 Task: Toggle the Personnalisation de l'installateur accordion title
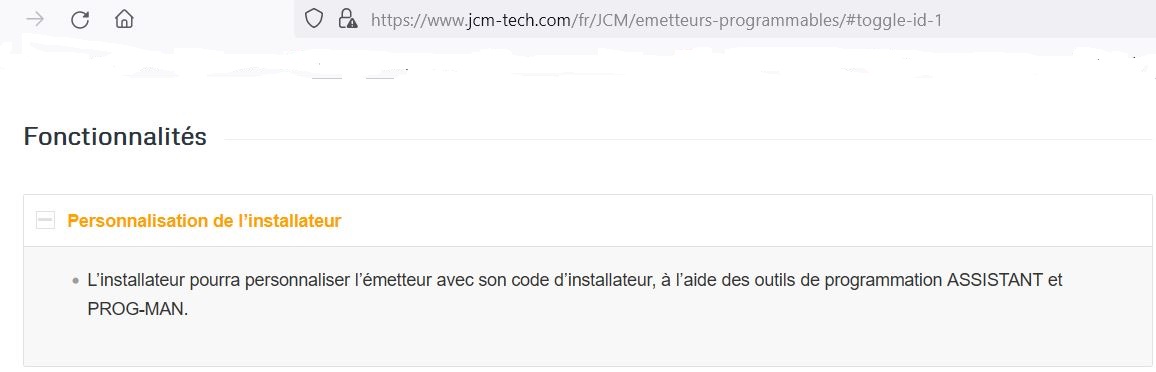(x=204, y=220)
